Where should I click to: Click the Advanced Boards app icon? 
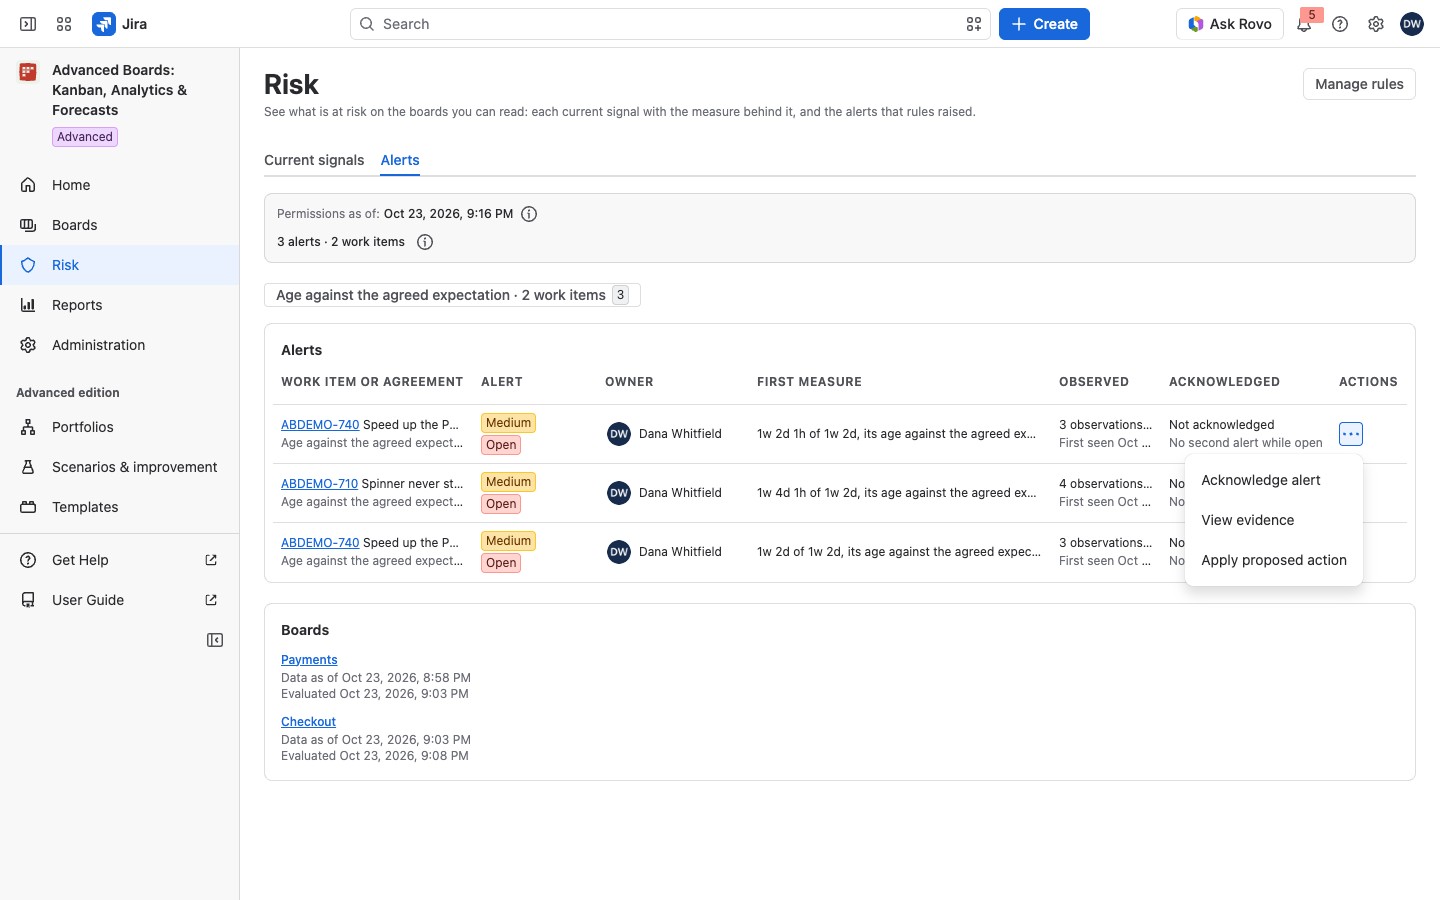28,72
